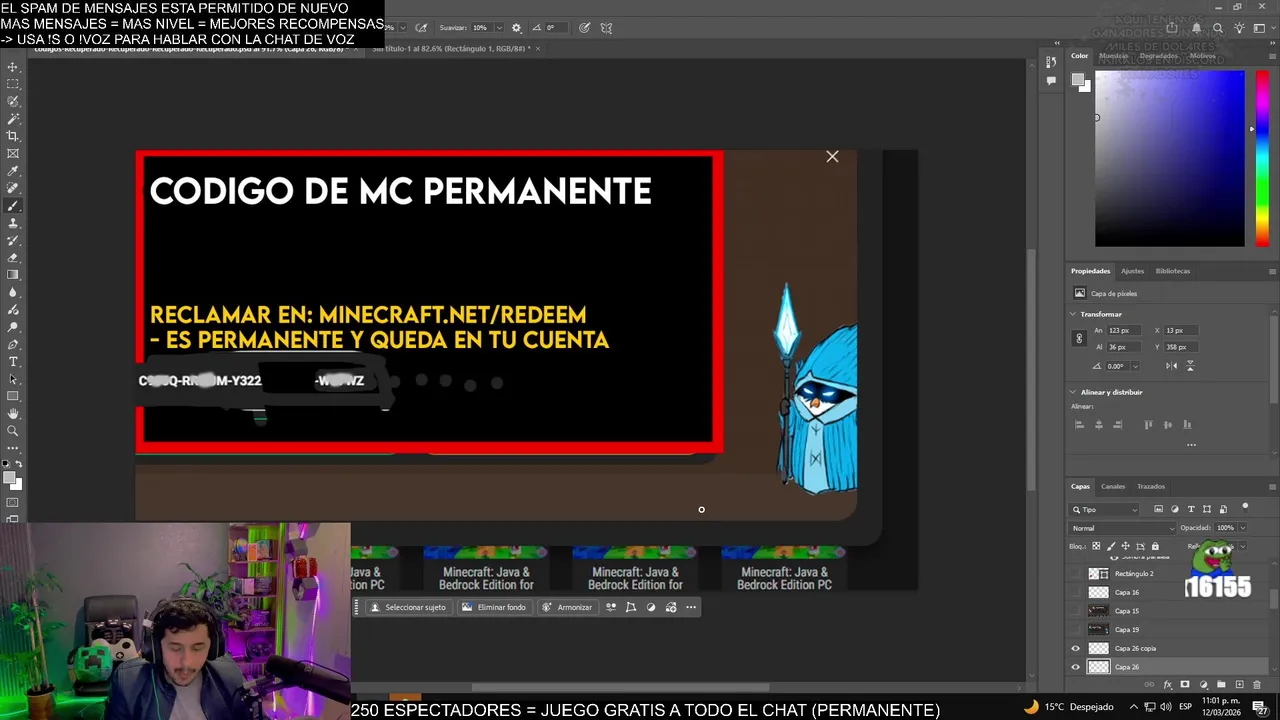Click the Eliminar fondo button
The image size is (1280, 720).
click(x=493, y=607)
